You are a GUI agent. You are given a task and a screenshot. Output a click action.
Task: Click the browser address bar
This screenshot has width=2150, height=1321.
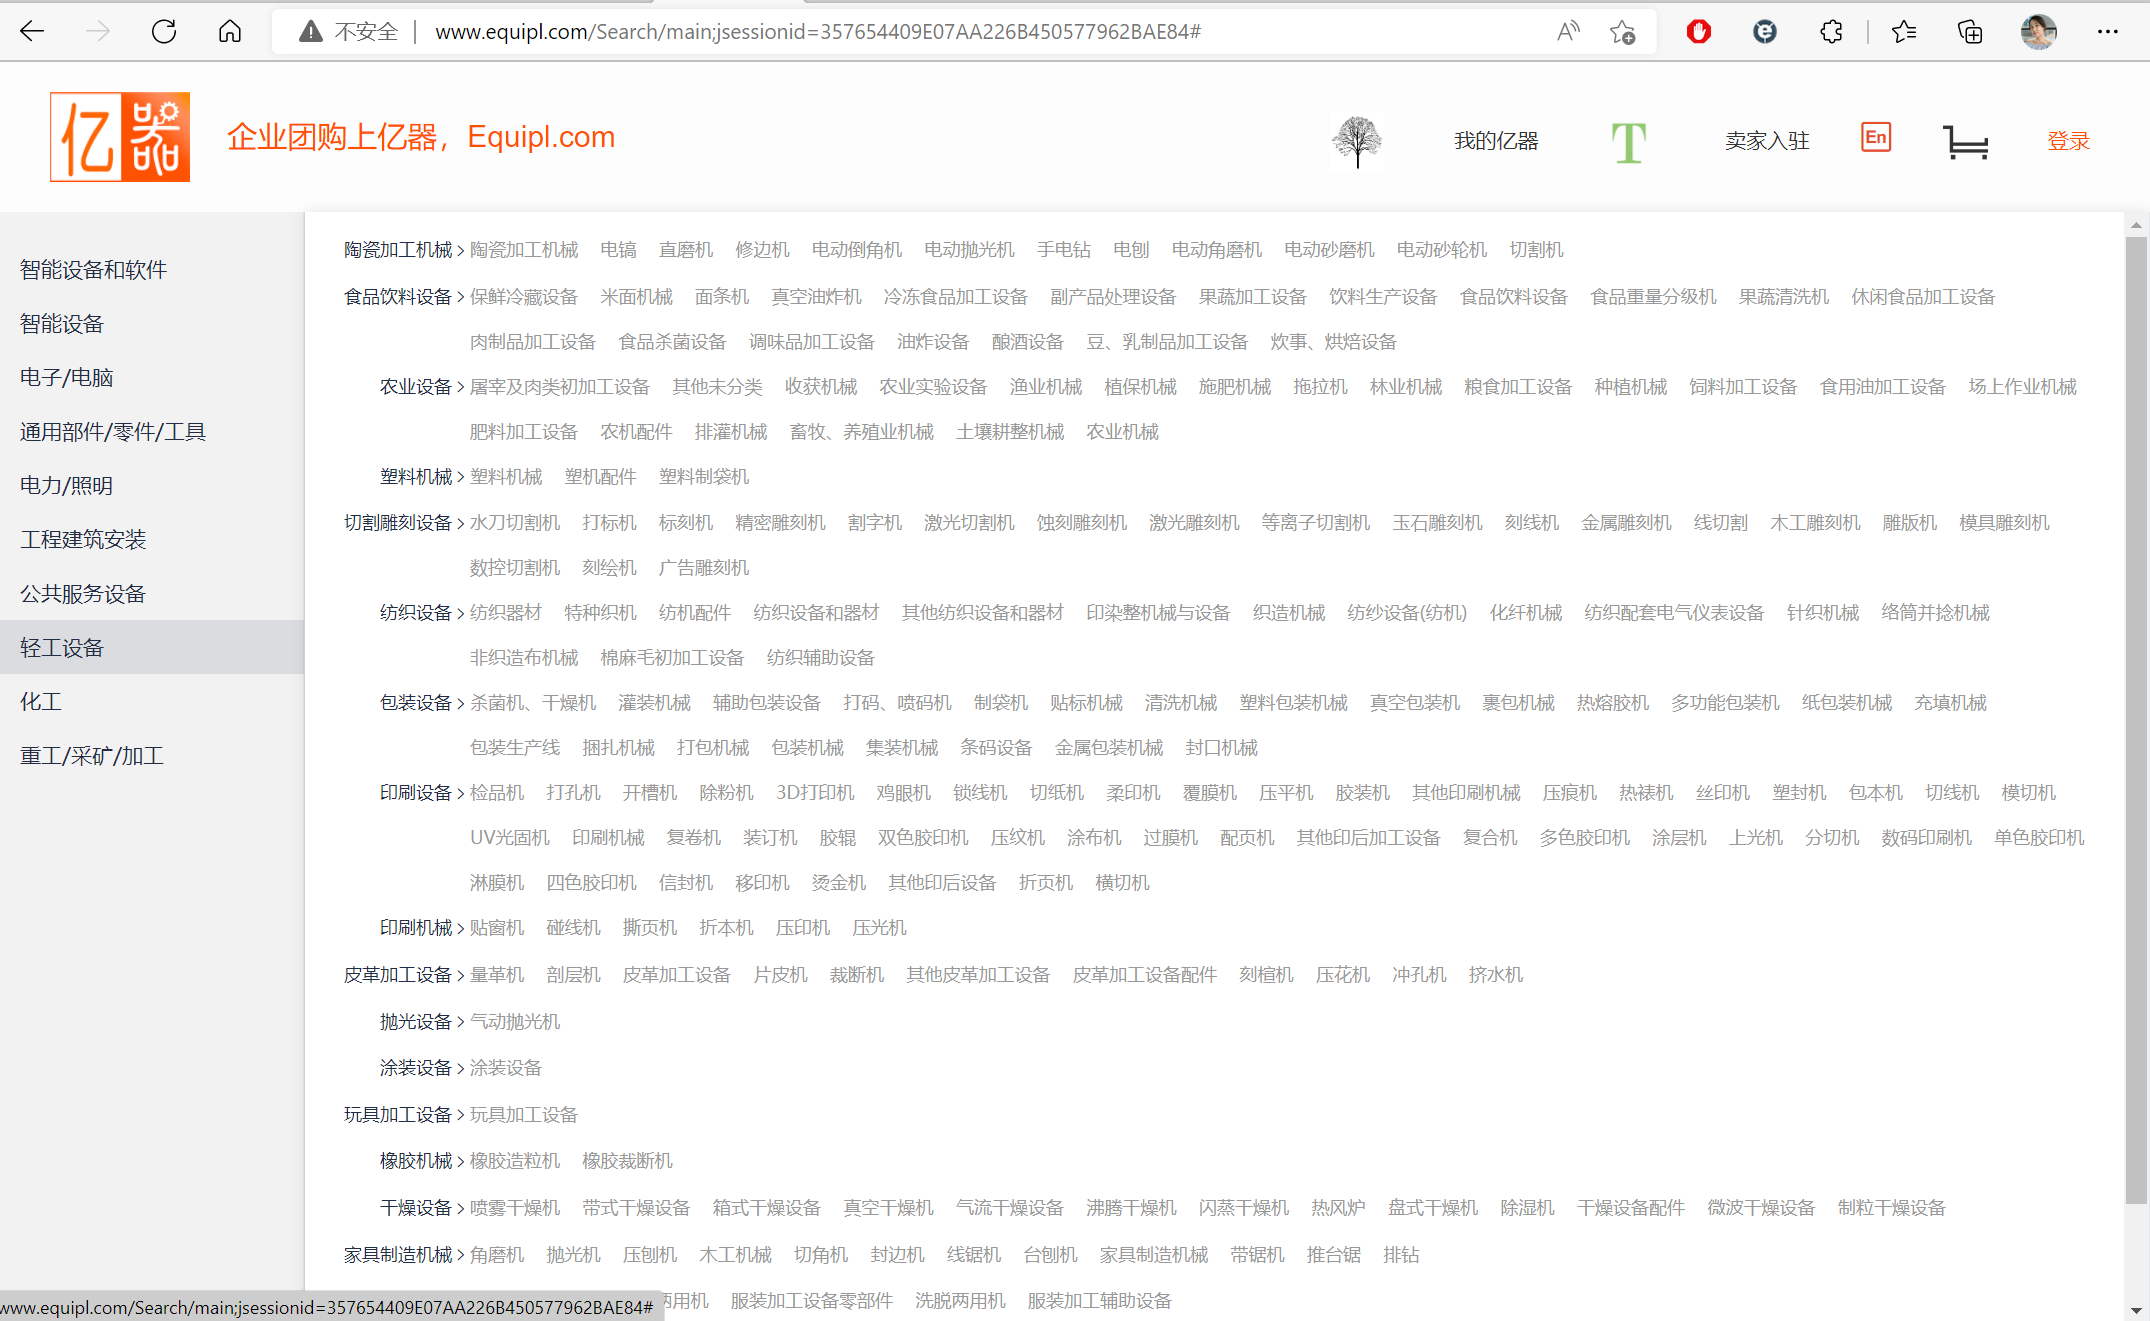818,32
